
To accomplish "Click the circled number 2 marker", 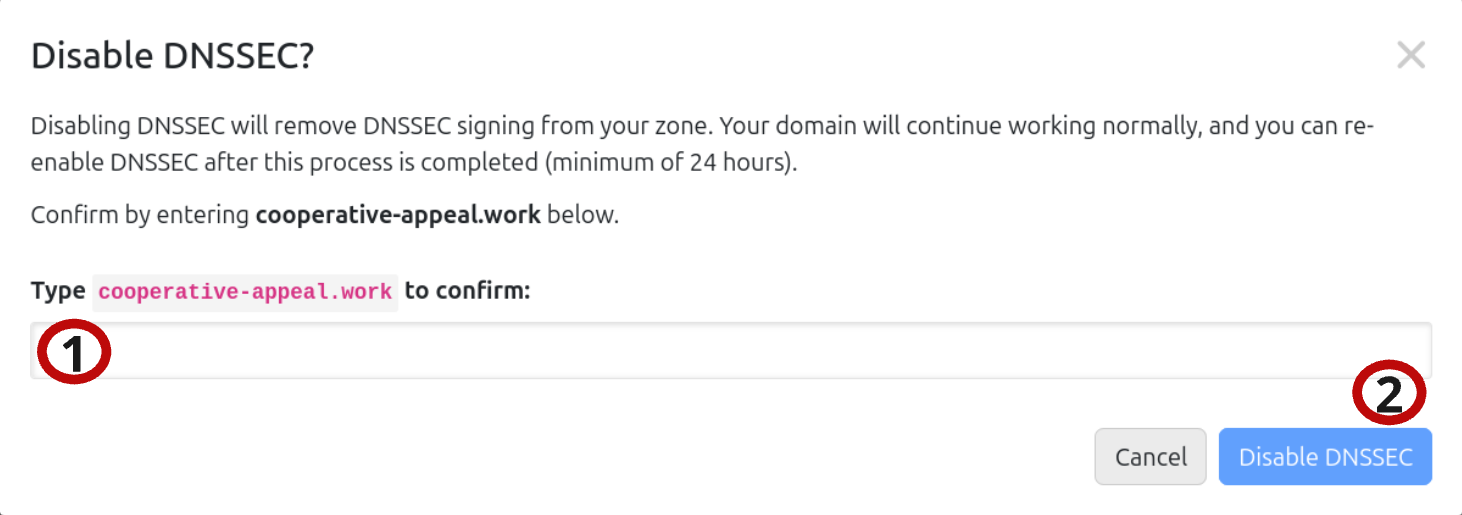I will pyautogui.click(x=1389, y=395).
